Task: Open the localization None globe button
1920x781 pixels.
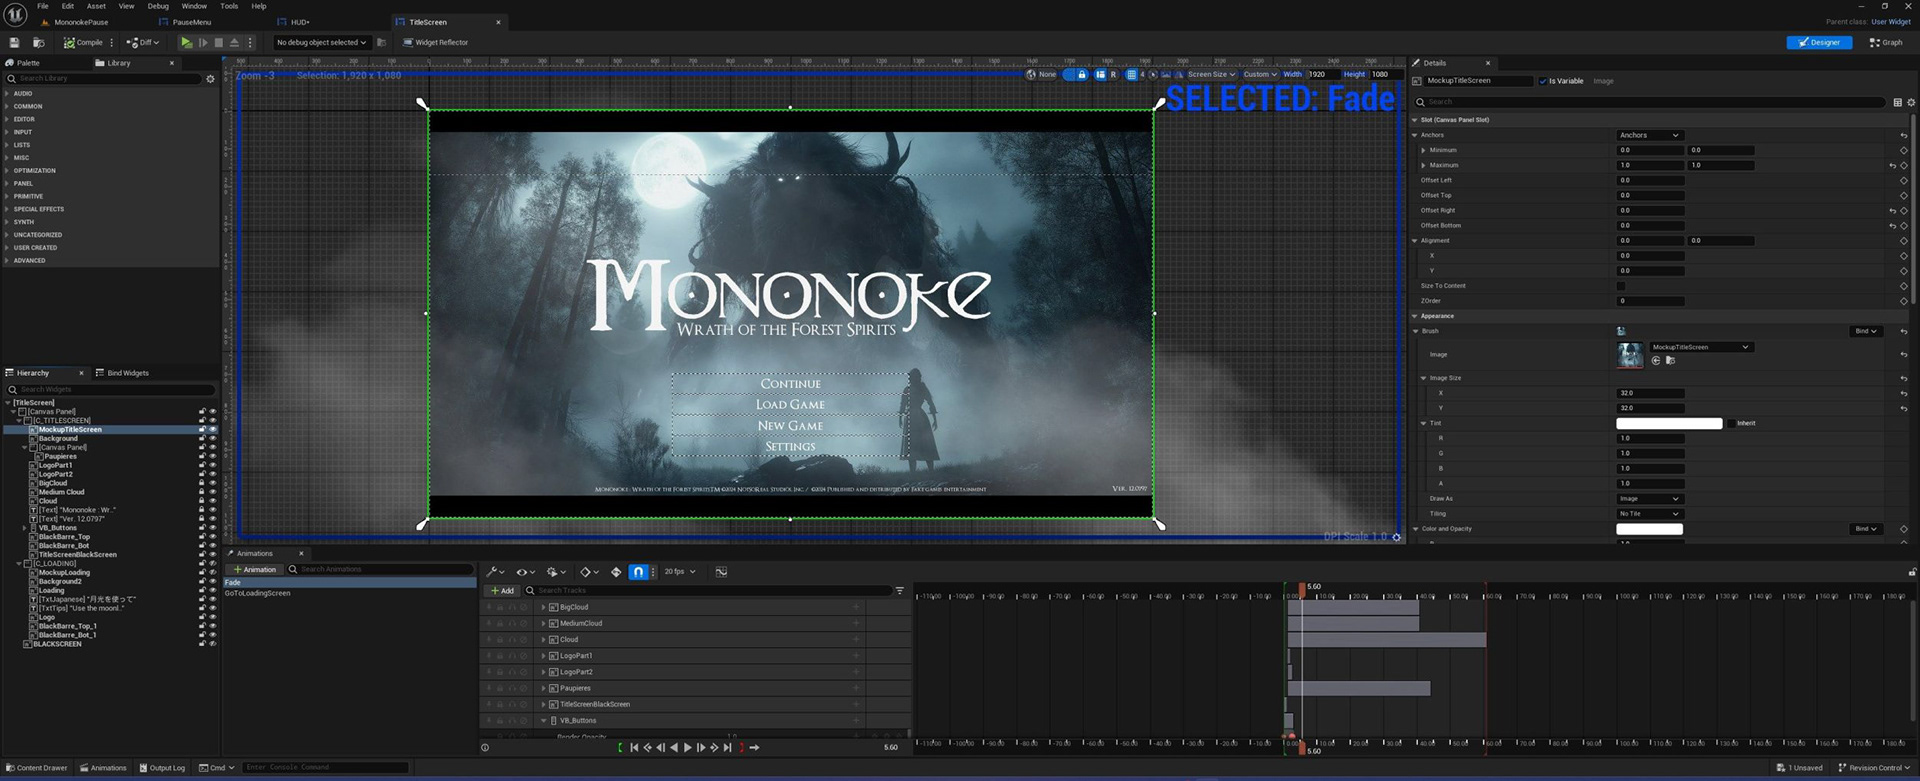Action: click(x=1041, y=74)
